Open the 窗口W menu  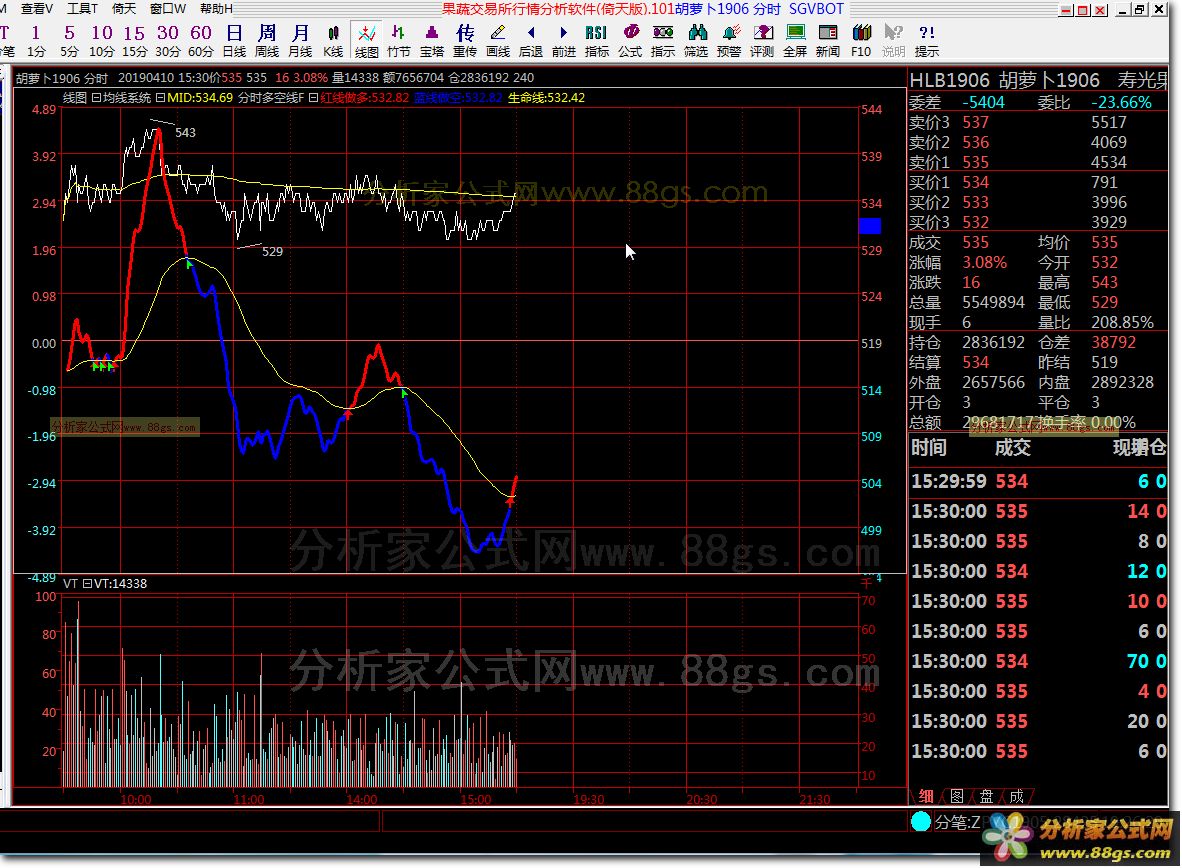167,8
